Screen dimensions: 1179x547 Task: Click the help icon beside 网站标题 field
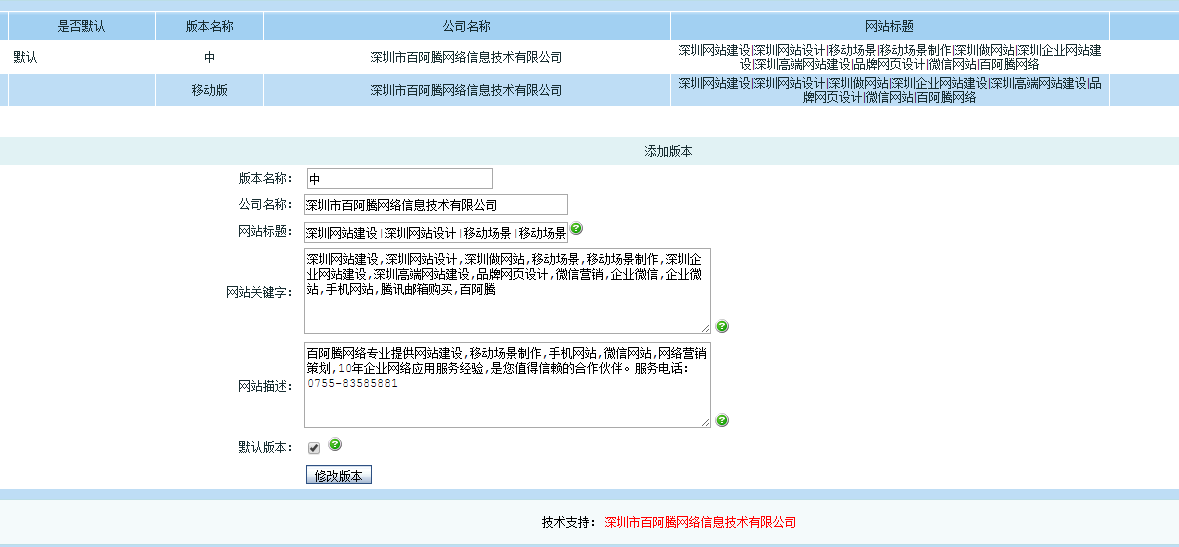pos(576,229)
